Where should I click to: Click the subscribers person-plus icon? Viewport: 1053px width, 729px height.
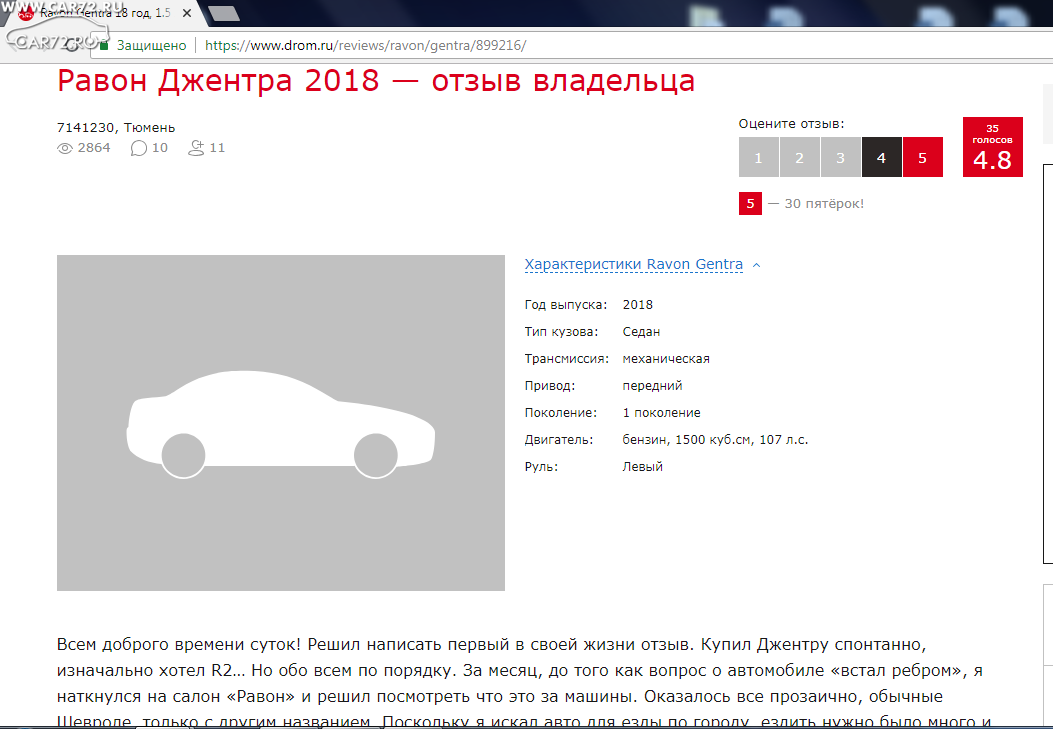pos(196,148)
